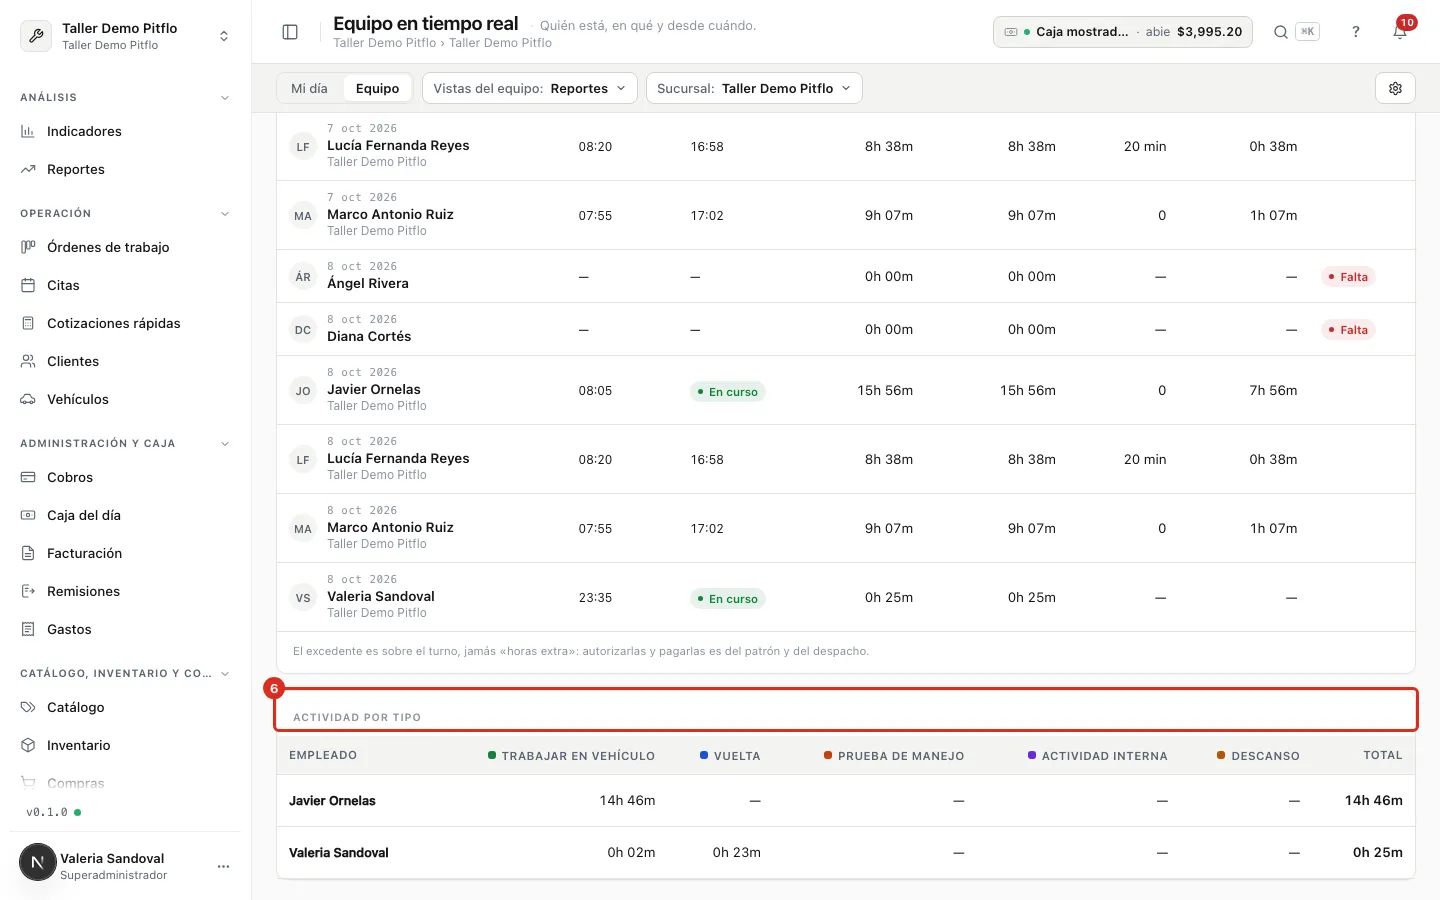Open the Vistas del equipo dropdown
The width and height of the screenshot is (1440, 900).
tap(530, 88)
